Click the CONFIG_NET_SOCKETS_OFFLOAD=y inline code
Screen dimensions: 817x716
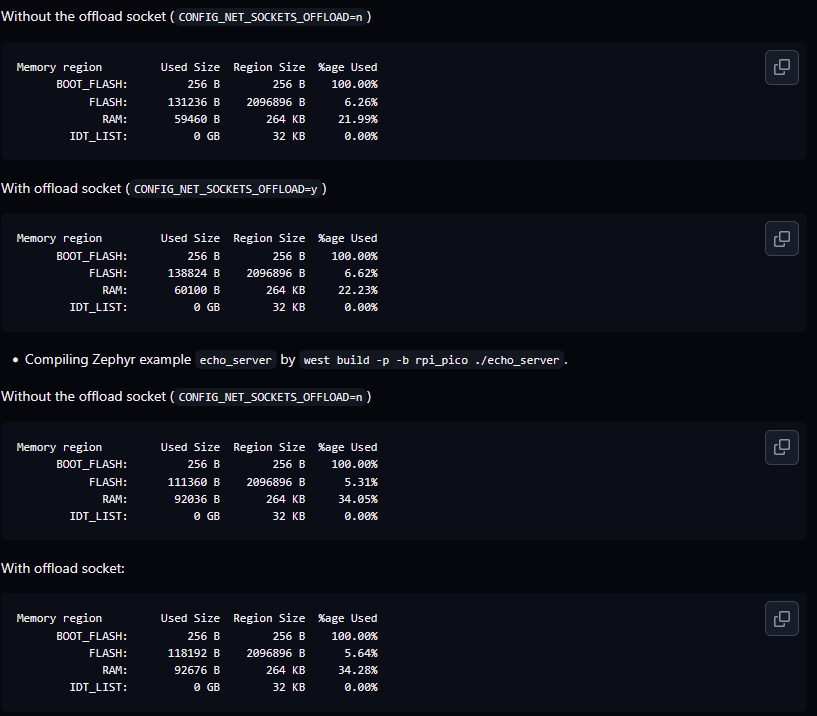tap(226, 189)
